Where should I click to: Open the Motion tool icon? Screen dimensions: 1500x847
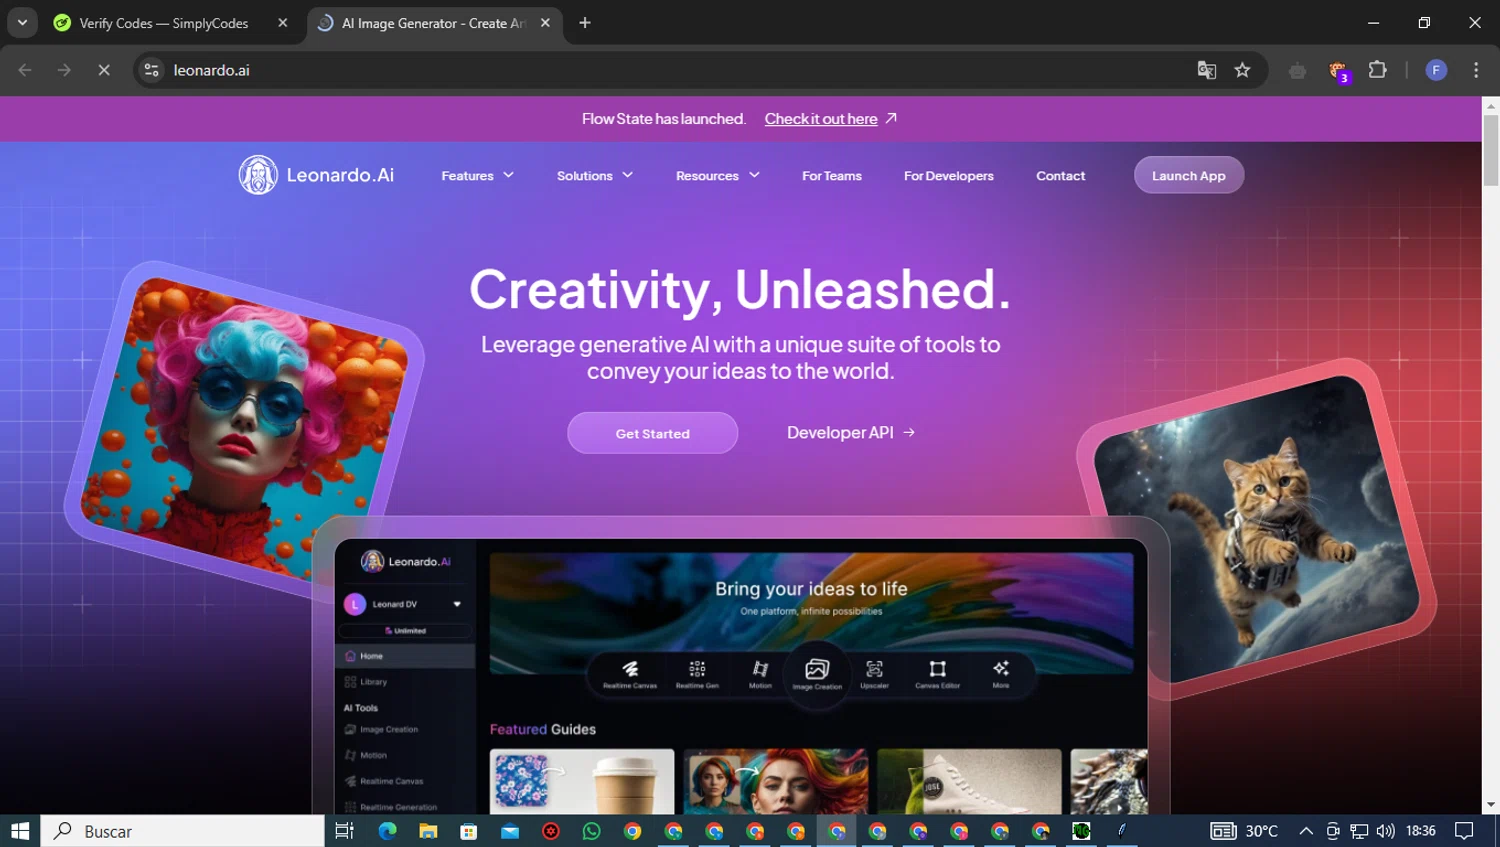(x=760, y=674)
